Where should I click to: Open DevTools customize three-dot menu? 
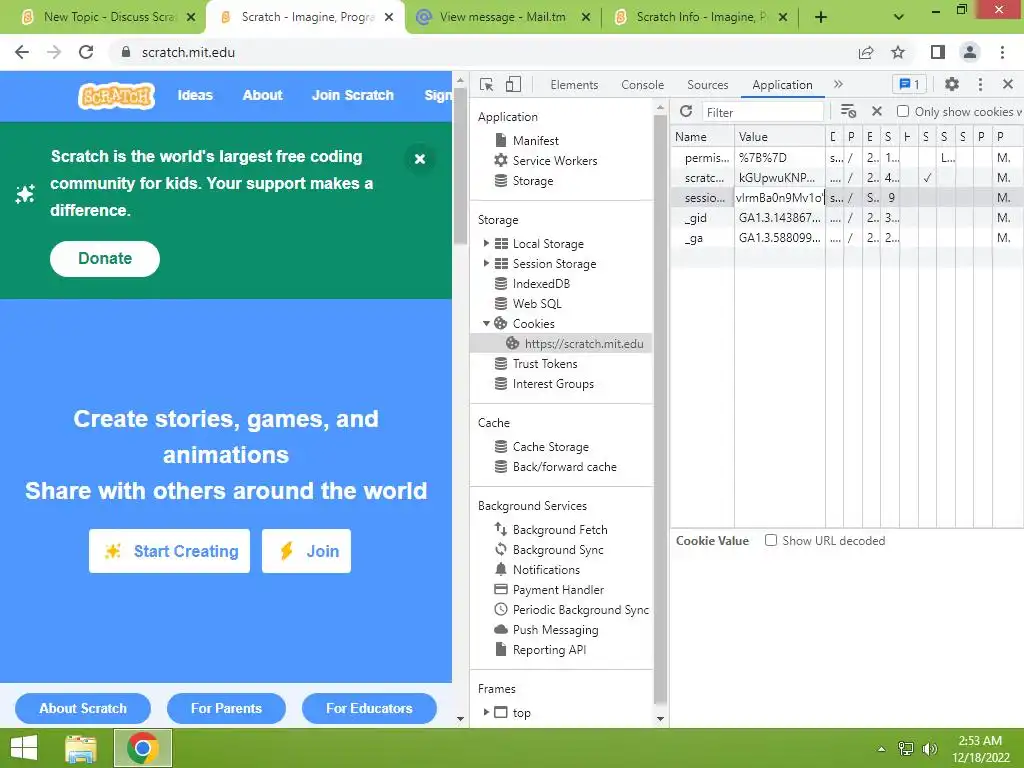pyautogui.click(x=980, y=84)
